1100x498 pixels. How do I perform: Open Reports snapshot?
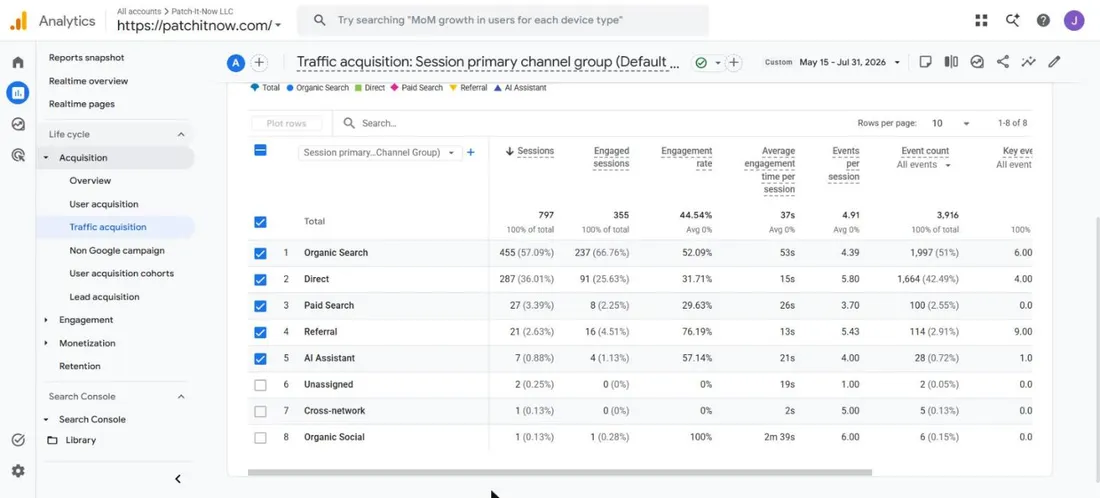click(86, 58)
